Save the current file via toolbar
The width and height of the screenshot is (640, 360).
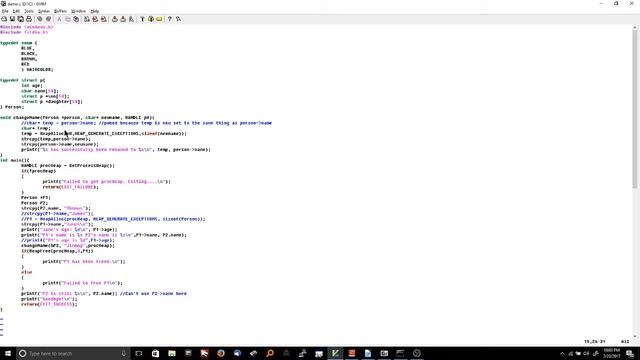click(12, 19)
